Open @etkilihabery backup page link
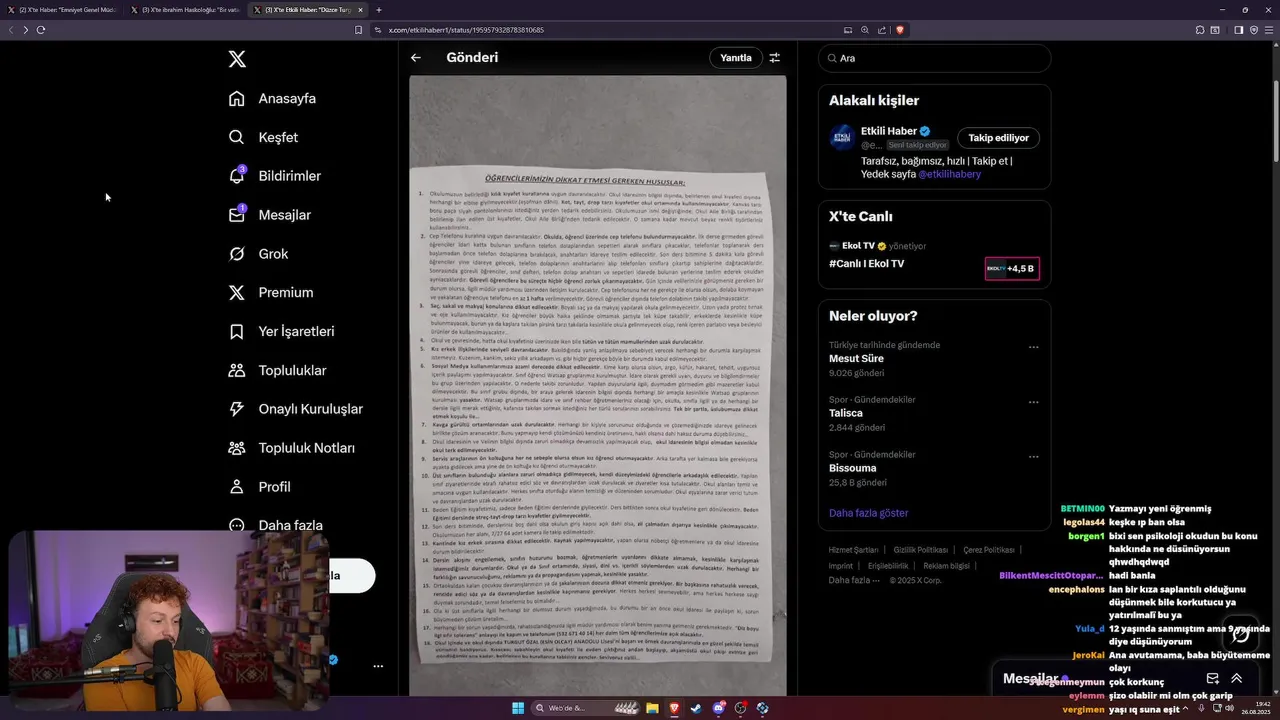 click(x=949, y=174)
